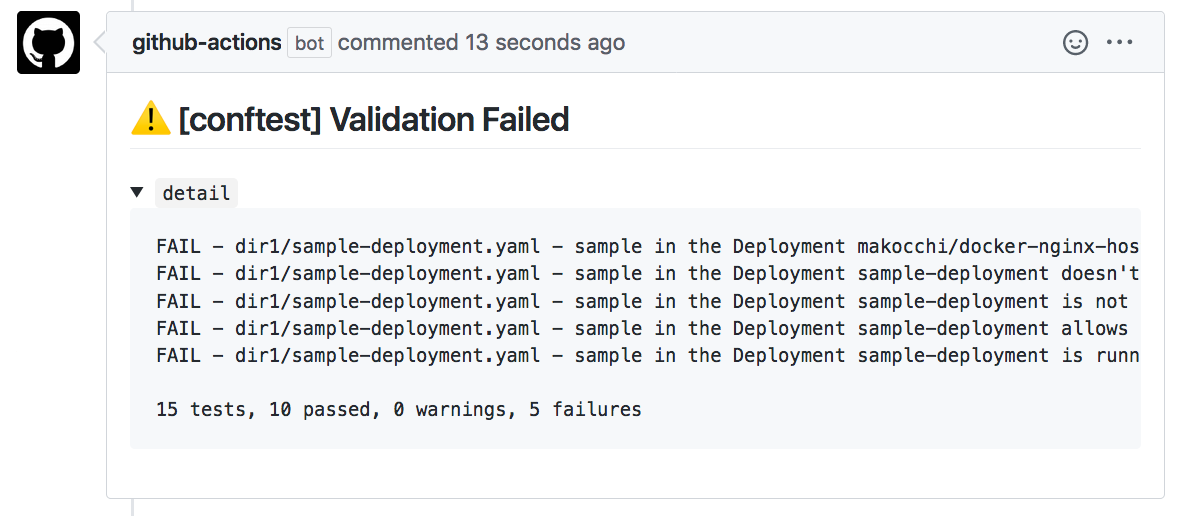Open the github-actions author profile link
The height and width of the screenshot is (516, 1184).
click(x=207, y=42)
